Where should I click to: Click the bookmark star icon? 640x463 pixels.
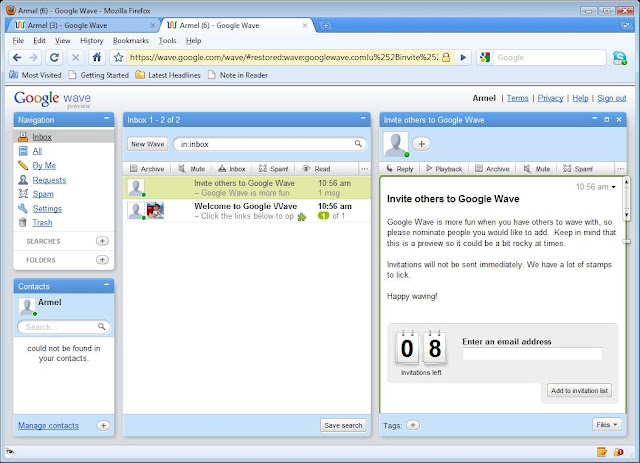click(118, 58)
